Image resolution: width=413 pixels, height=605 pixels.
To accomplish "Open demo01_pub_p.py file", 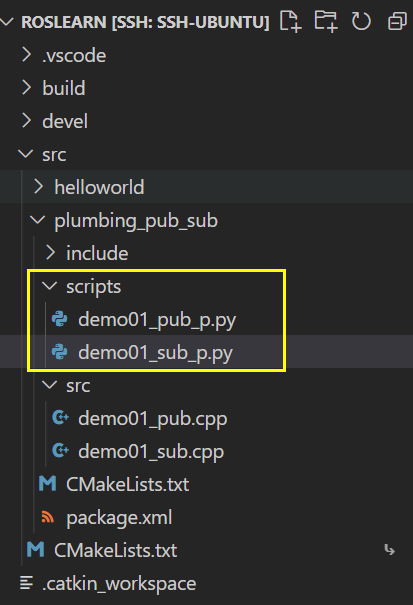I will point(157,320).
